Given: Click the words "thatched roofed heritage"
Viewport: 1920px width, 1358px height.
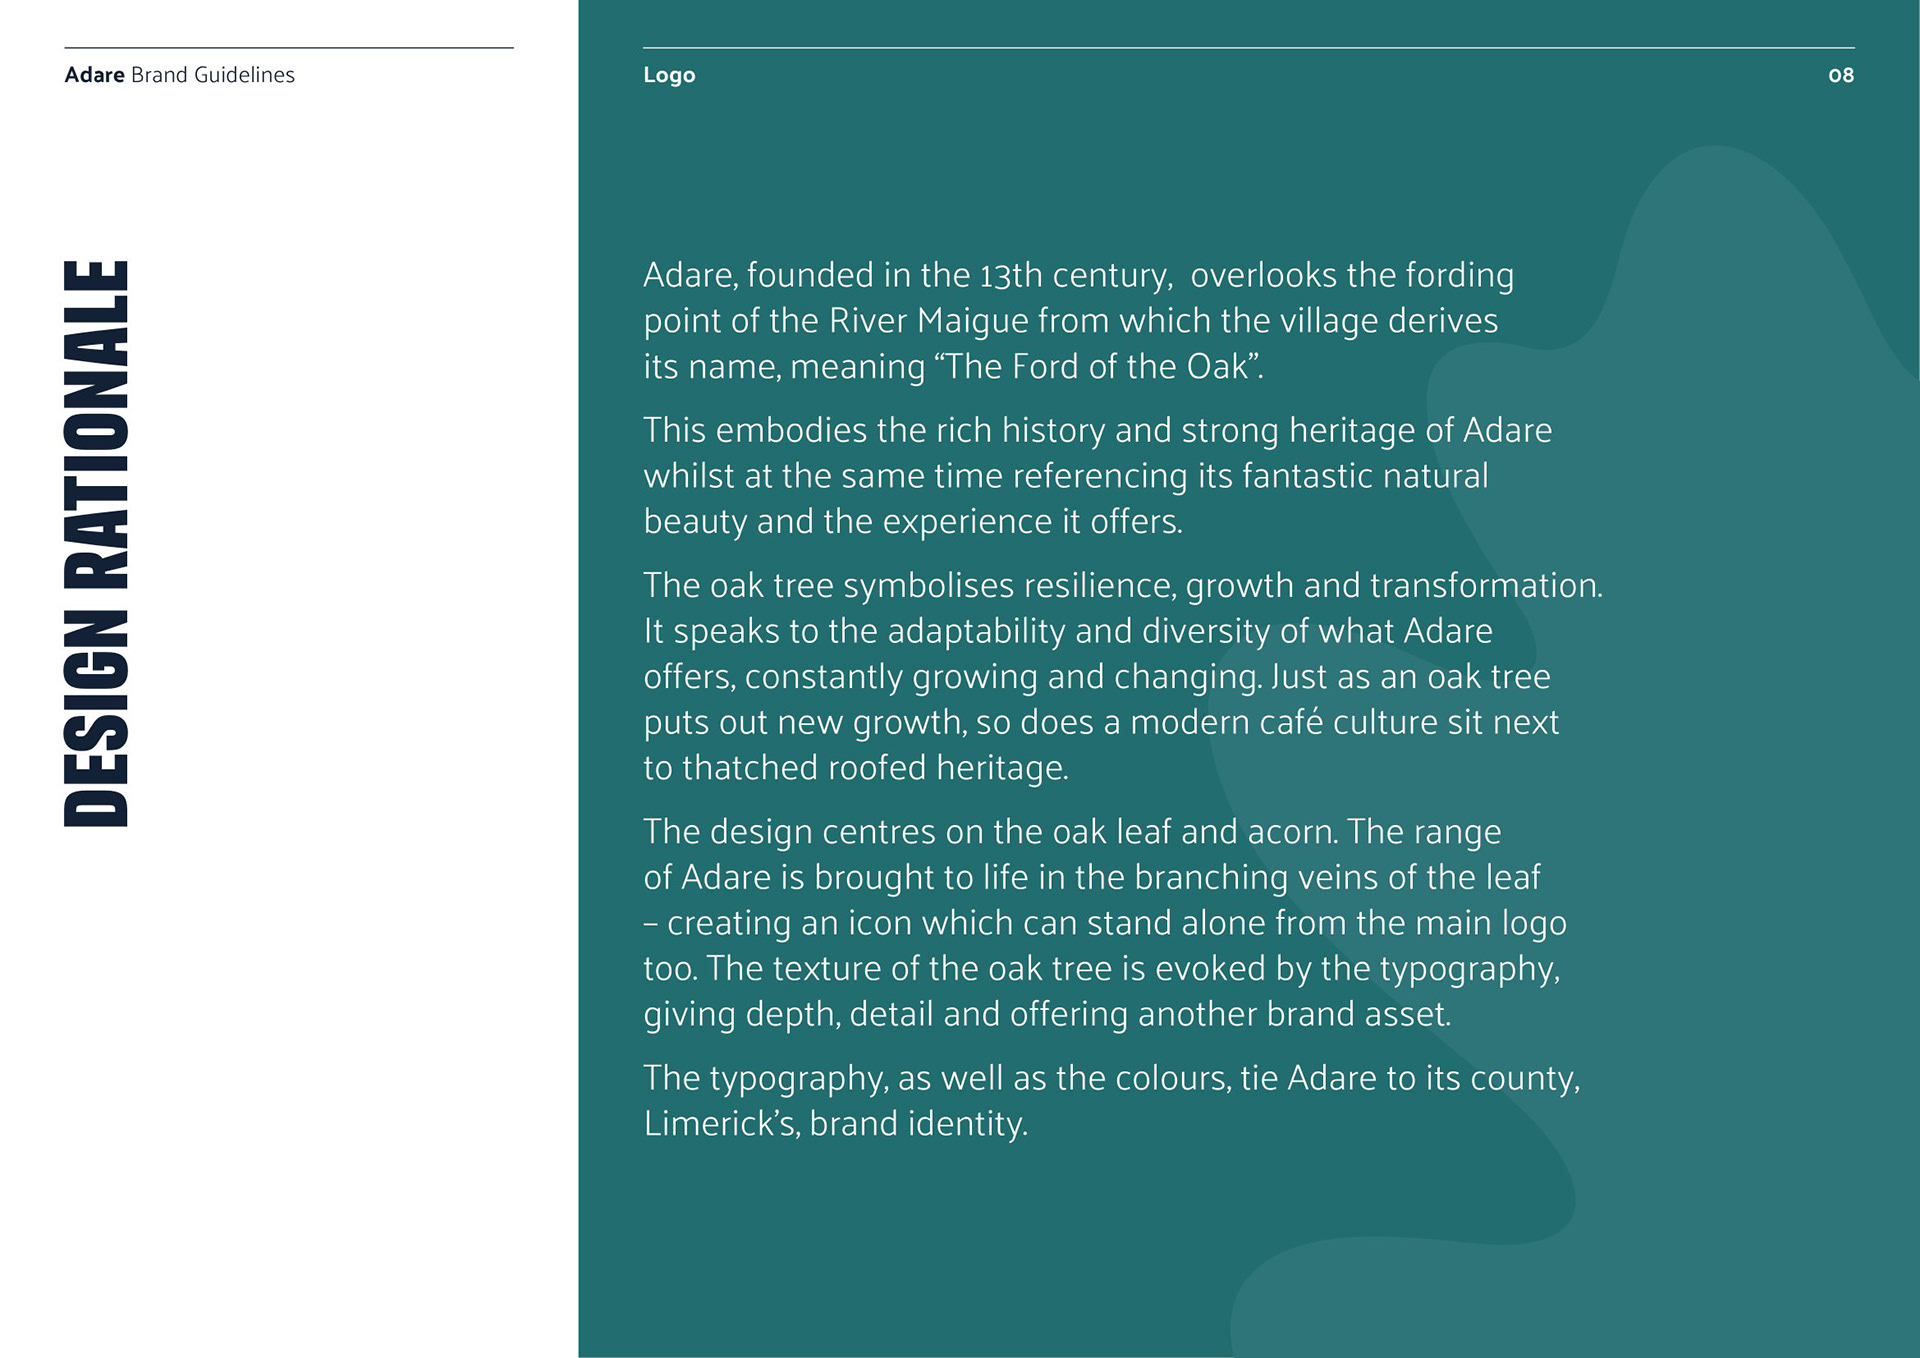Looking at the screenshot, I should click(874, 768).
